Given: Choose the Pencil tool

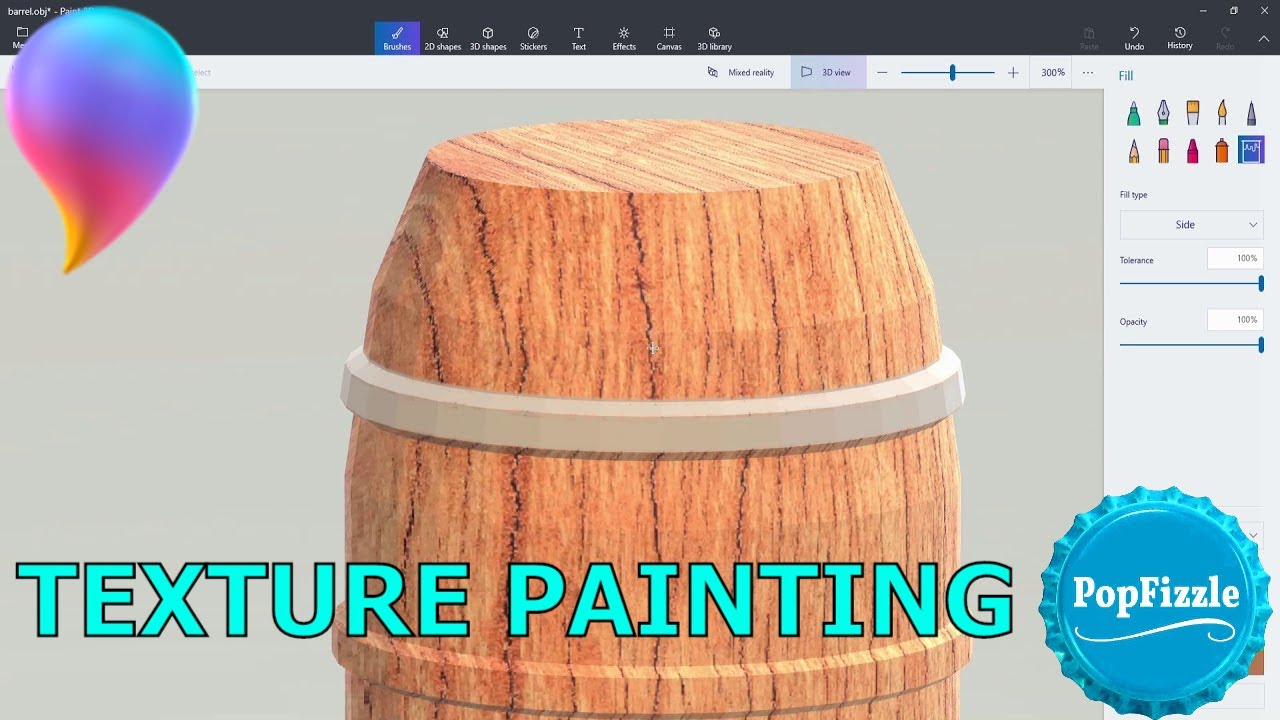Looking at the screenshot, I should tap(1133, 151).
